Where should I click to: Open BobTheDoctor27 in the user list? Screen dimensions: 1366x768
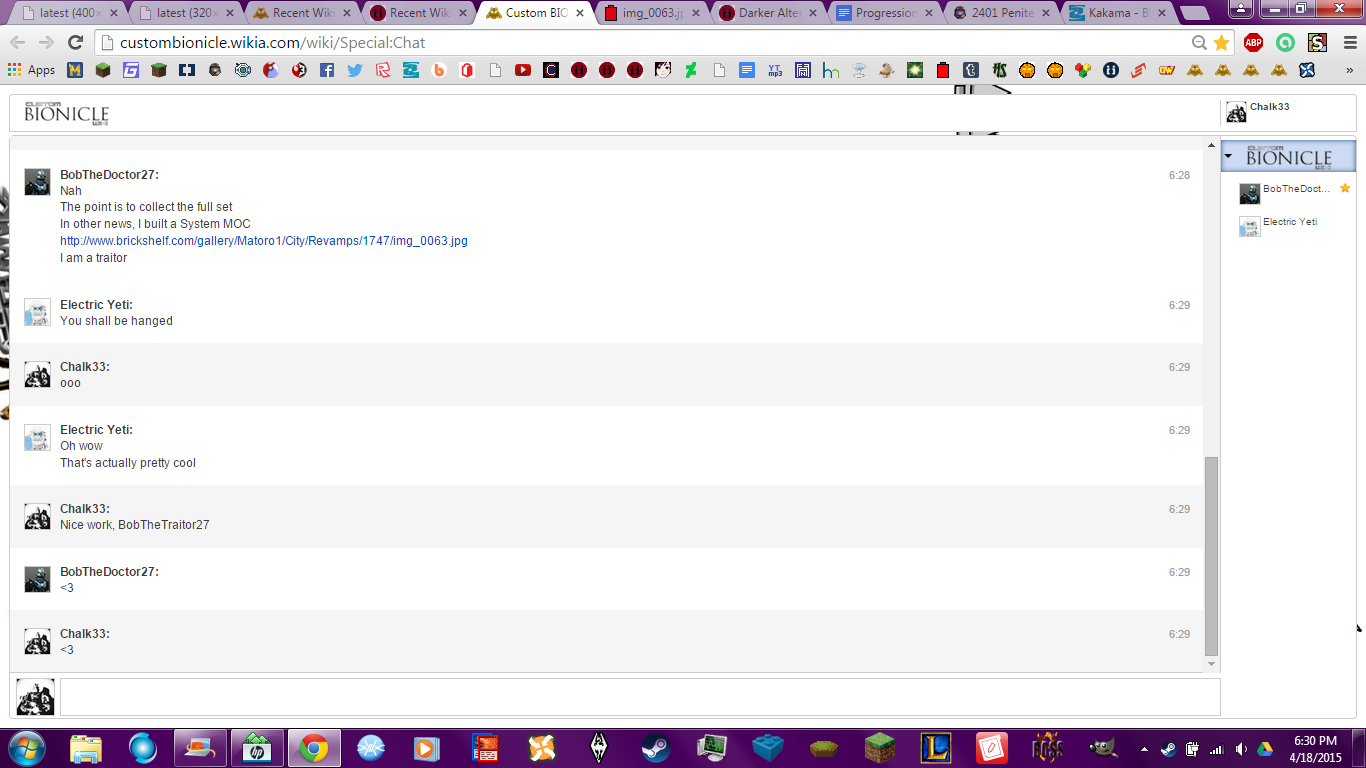(1296, 189)
